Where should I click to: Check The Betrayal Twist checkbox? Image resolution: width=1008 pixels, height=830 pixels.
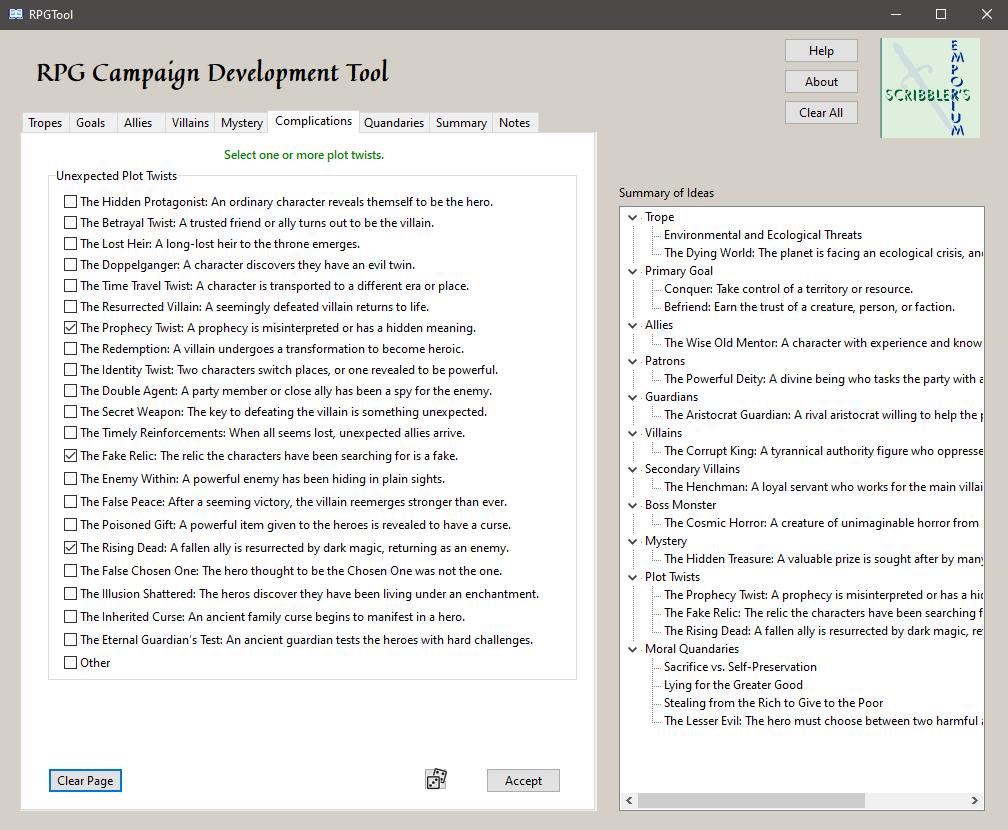click(70, 223)
